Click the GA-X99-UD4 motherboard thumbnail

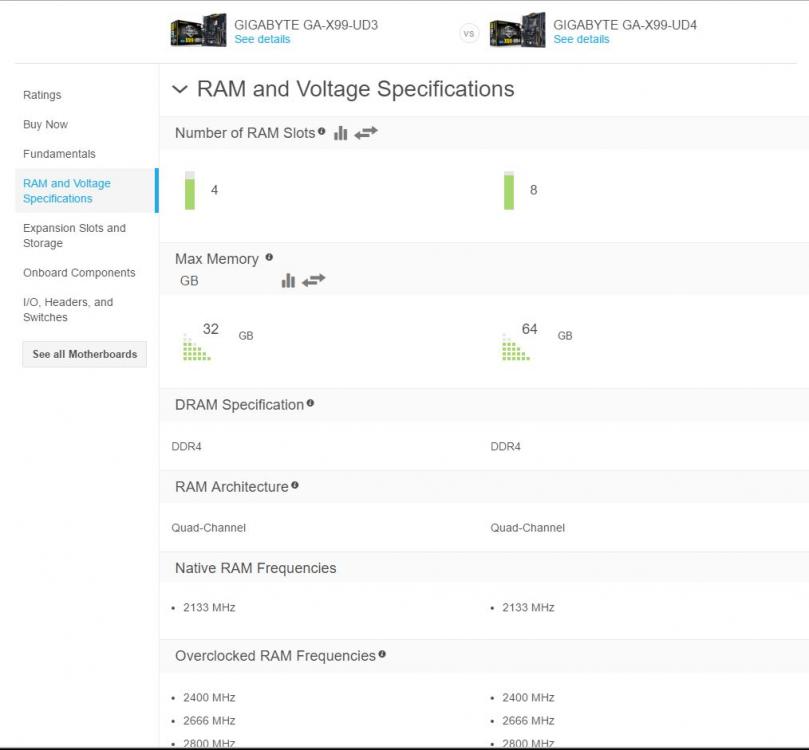pos(517,31)
